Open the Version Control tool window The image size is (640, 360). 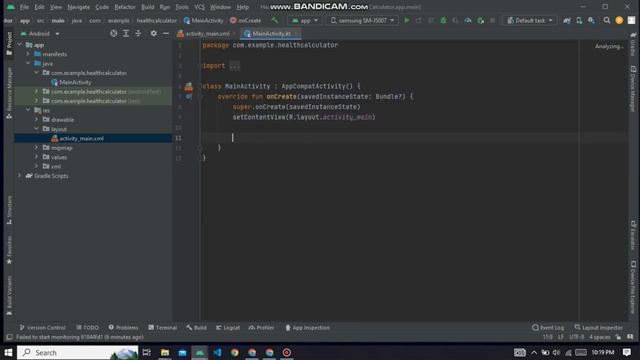42,328
